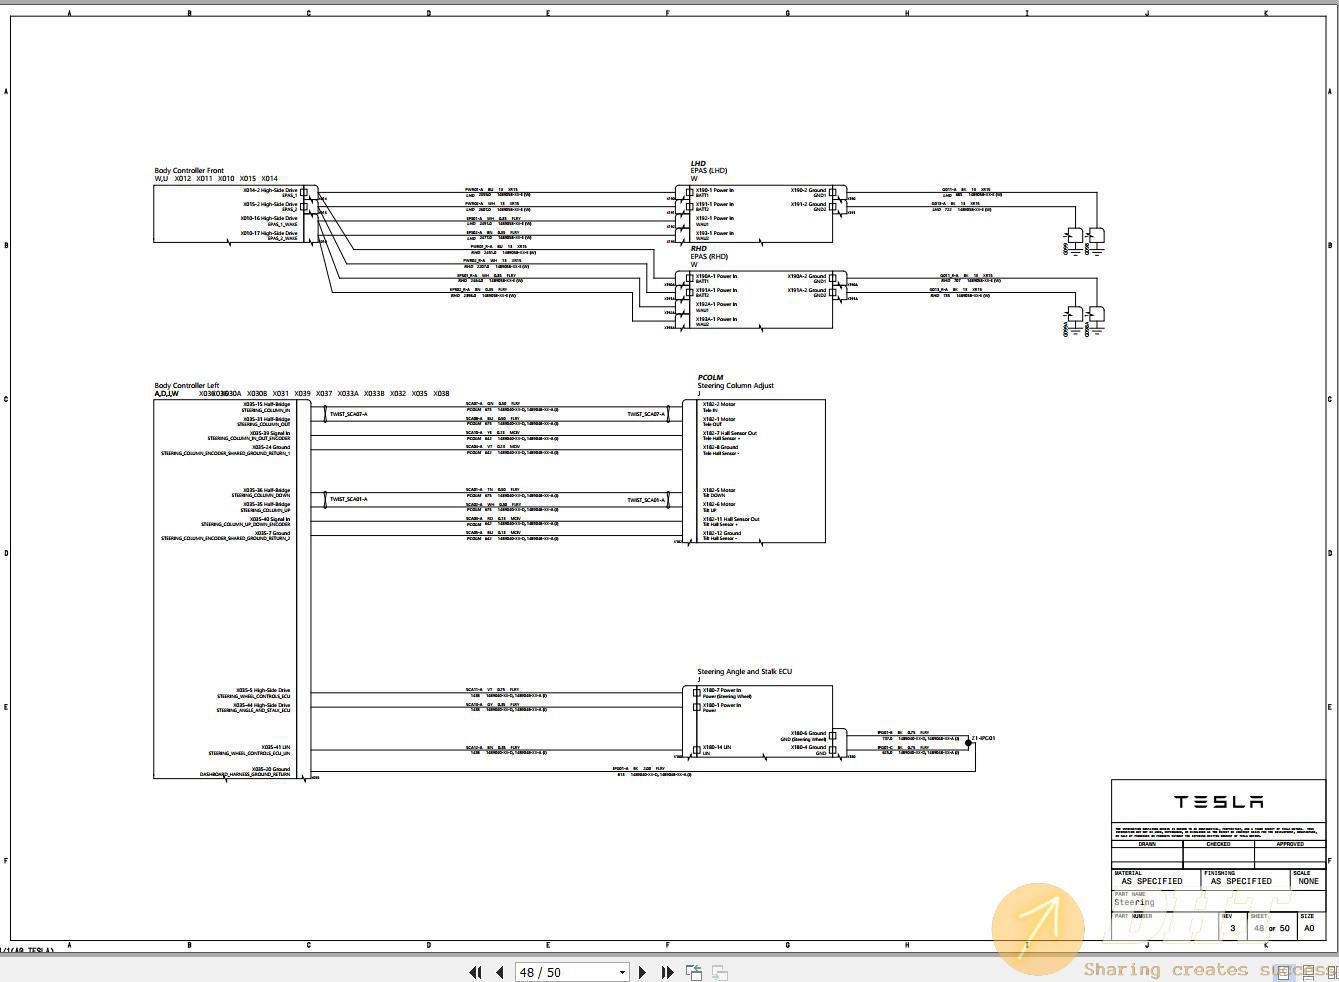
Task: Jump to the first page arrow
Action: pos(476,972)
